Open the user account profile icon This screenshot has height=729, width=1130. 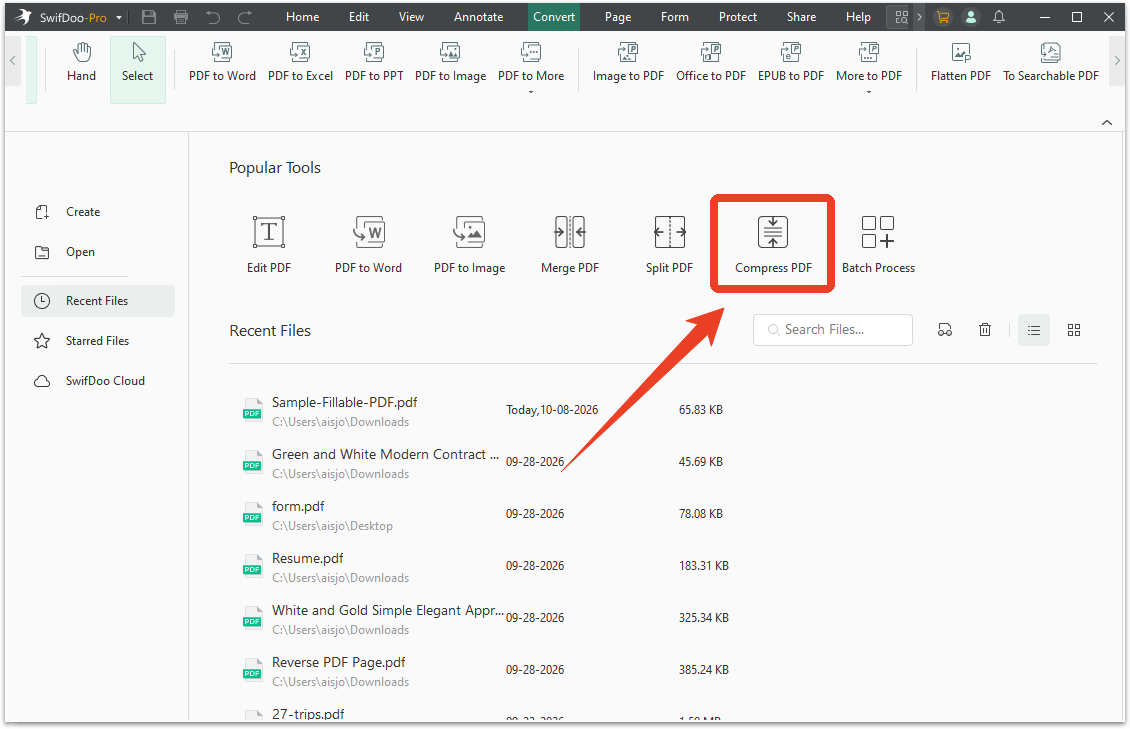coord(971,17)
